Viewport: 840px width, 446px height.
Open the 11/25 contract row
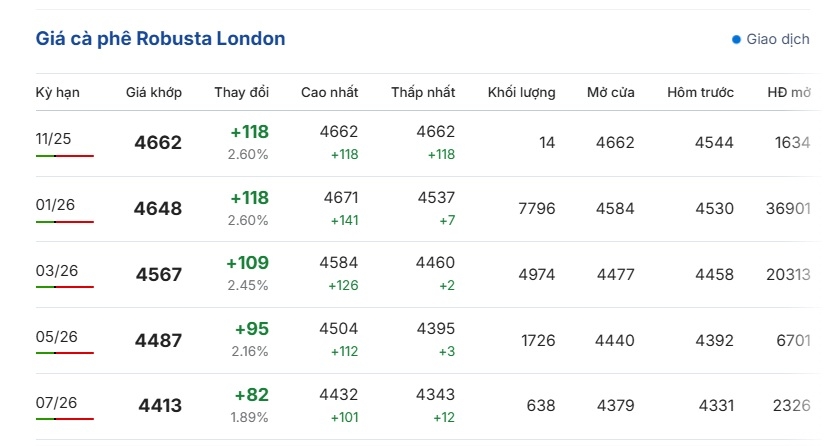coord(52,138)
